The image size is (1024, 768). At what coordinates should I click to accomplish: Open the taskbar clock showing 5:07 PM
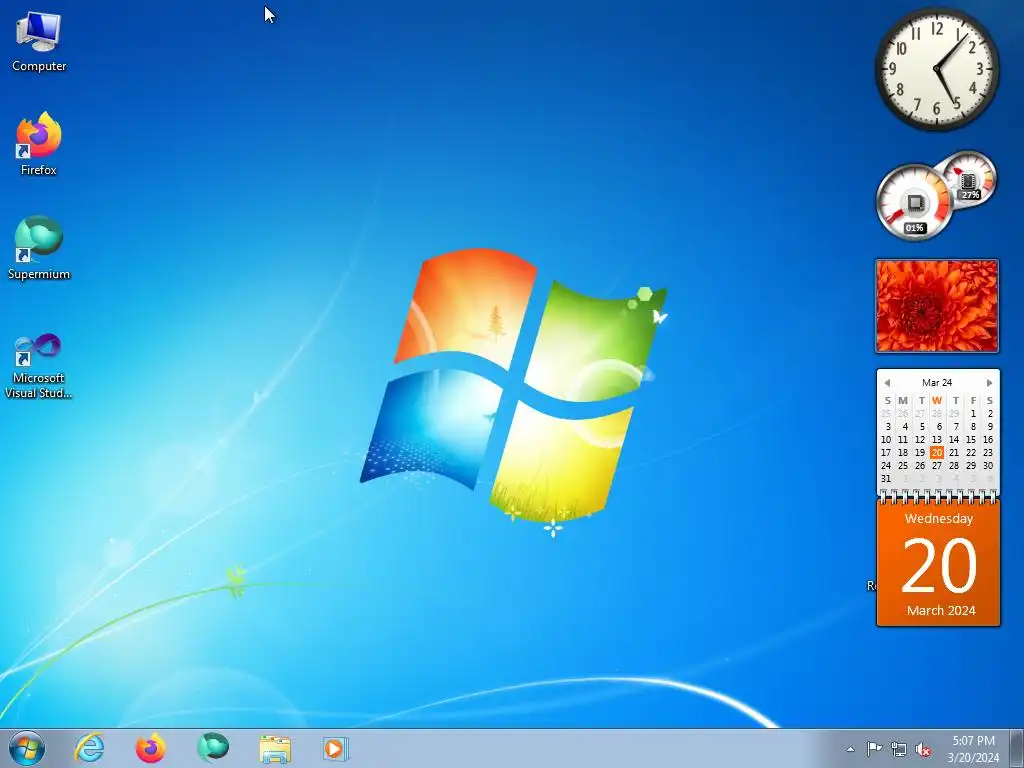click(x=973, y=749)
